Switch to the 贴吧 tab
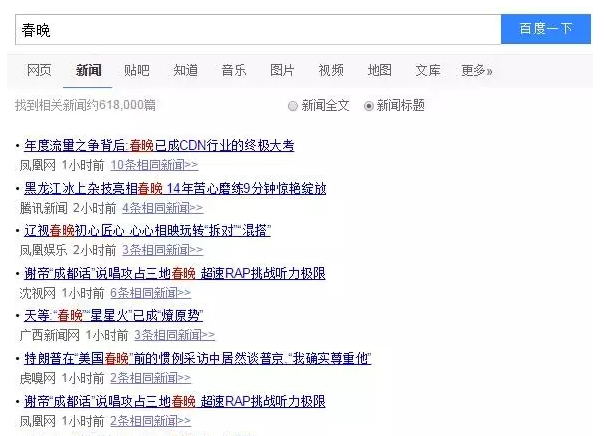 tap(137, 70)
